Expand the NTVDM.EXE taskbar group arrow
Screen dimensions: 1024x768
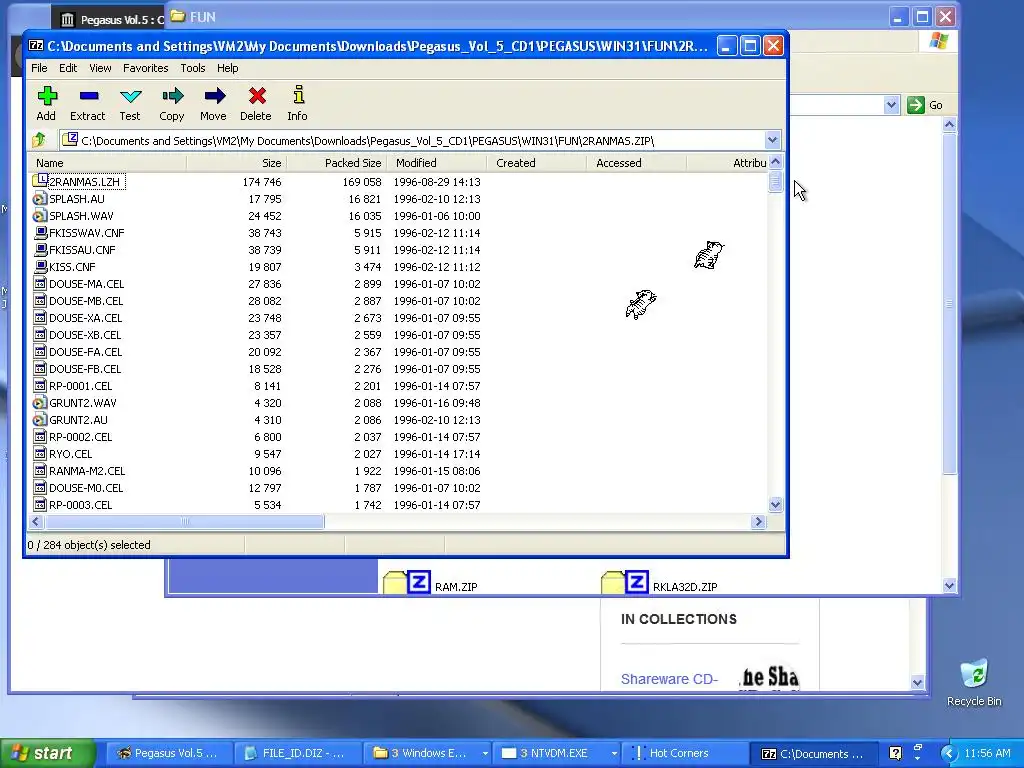click(613, 753)
